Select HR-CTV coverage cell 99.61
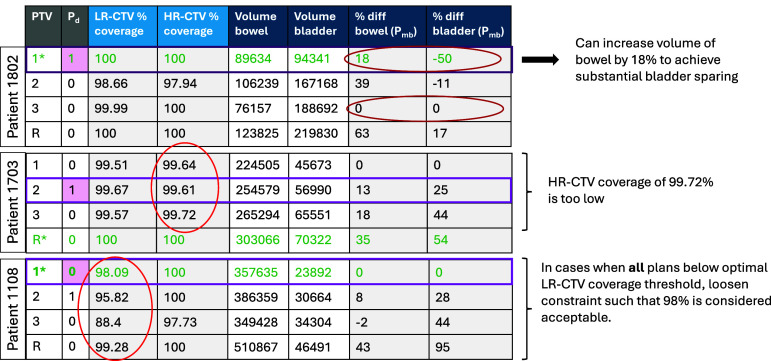Viewport: 771px width, 361px height. 193,190
